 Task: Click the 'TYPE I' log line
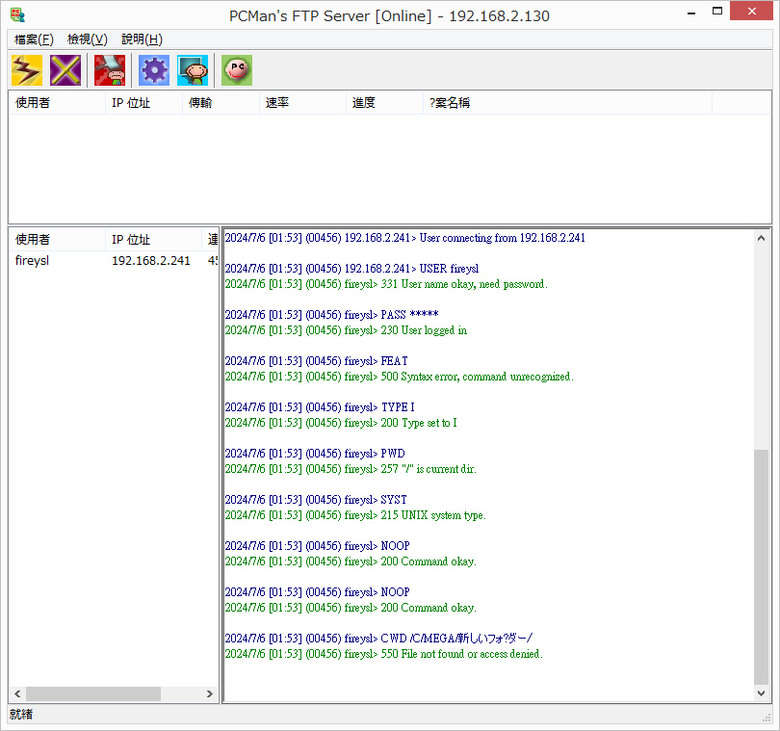point(319,408)
